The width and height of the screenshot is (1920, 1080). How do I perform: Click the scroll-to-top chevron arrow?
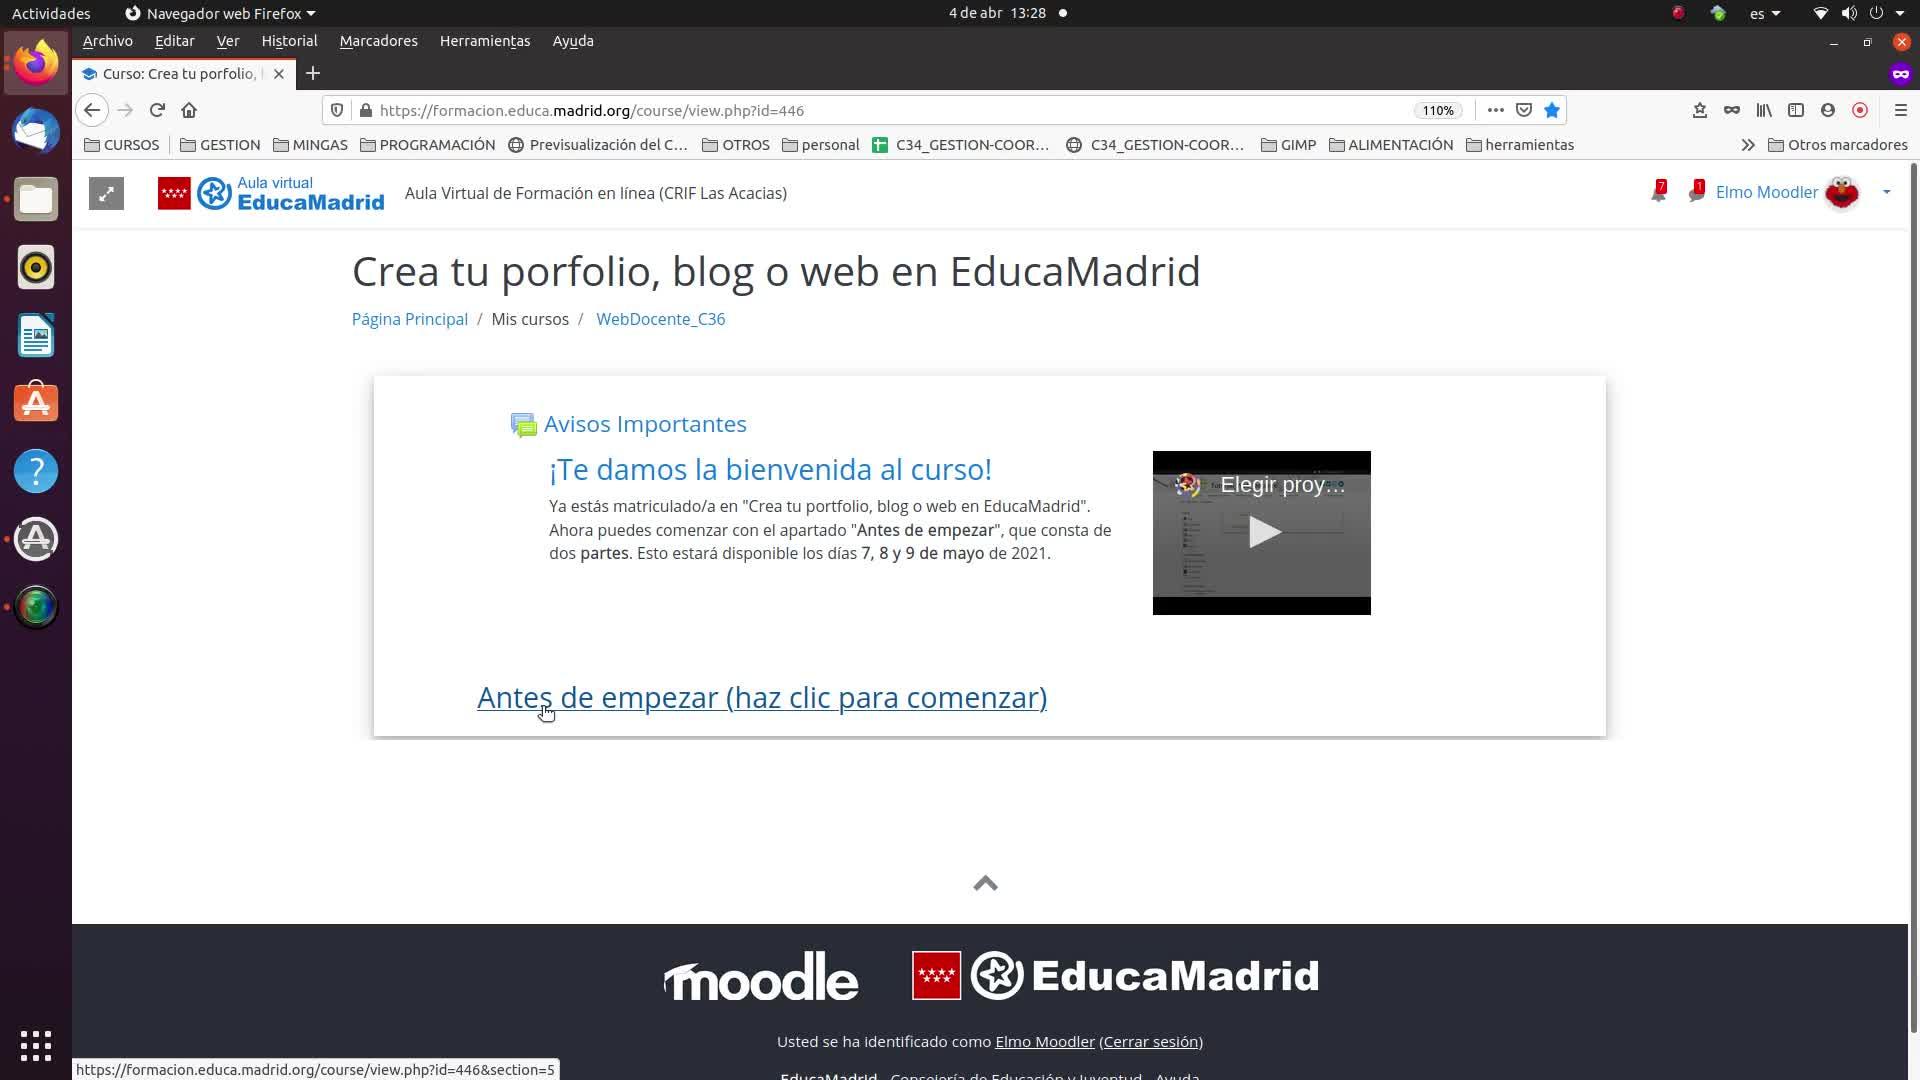[985, 883]
